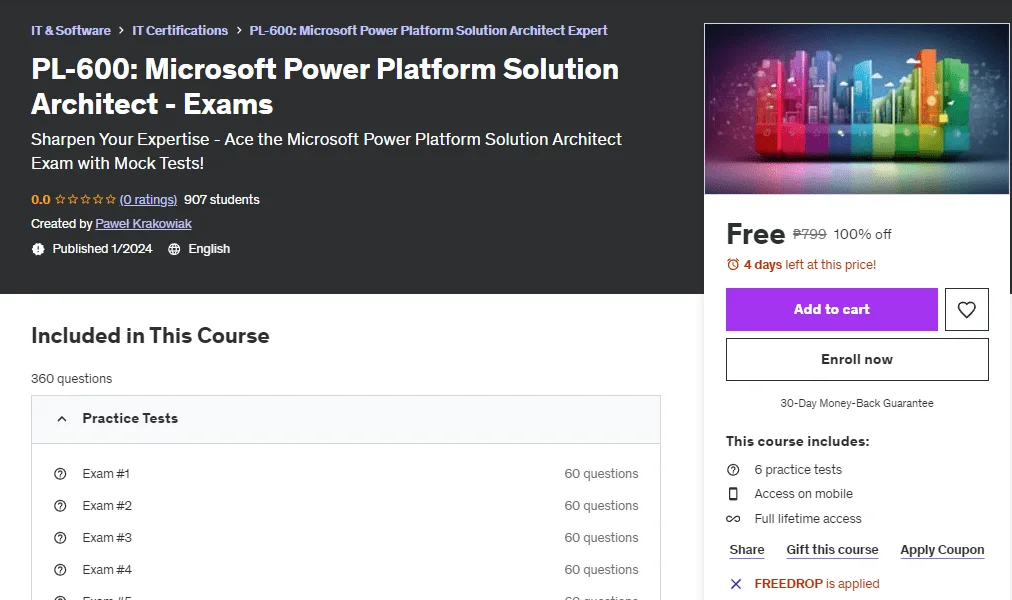
Task: Click the question icon beside Exam #1
Action: (x=60, y=474)
